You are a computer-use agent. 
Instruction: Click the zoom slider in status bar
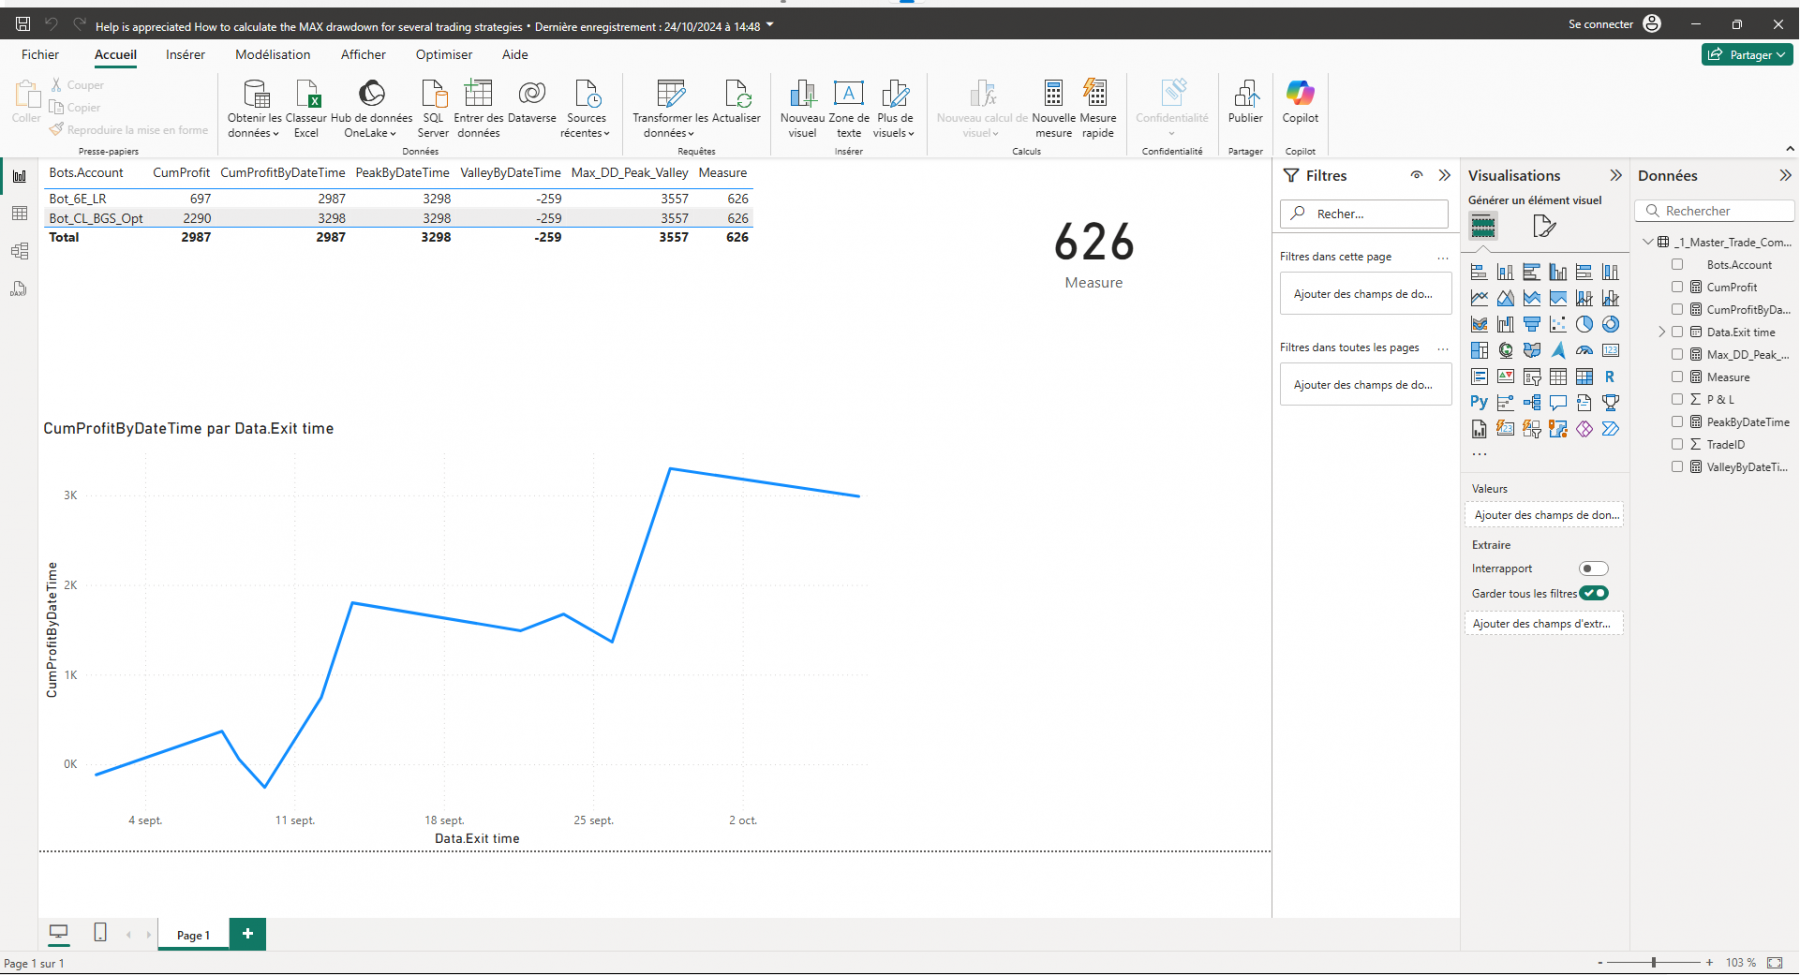1654,962
